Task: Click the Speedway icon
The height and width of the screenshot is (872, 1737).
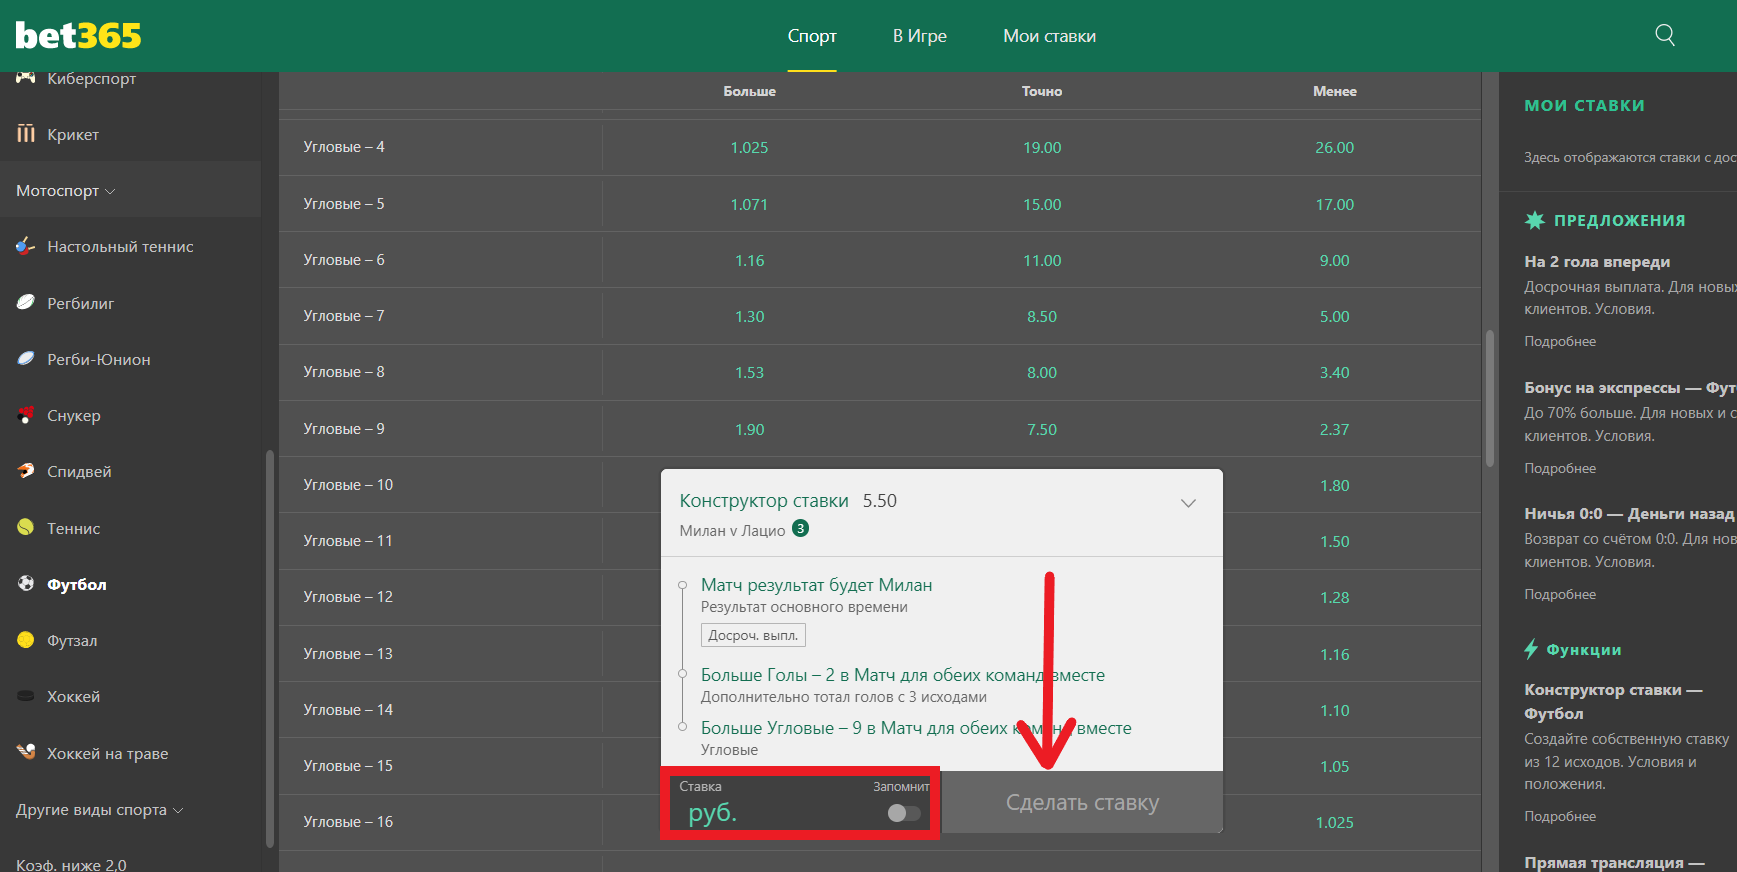Action: 26,471
